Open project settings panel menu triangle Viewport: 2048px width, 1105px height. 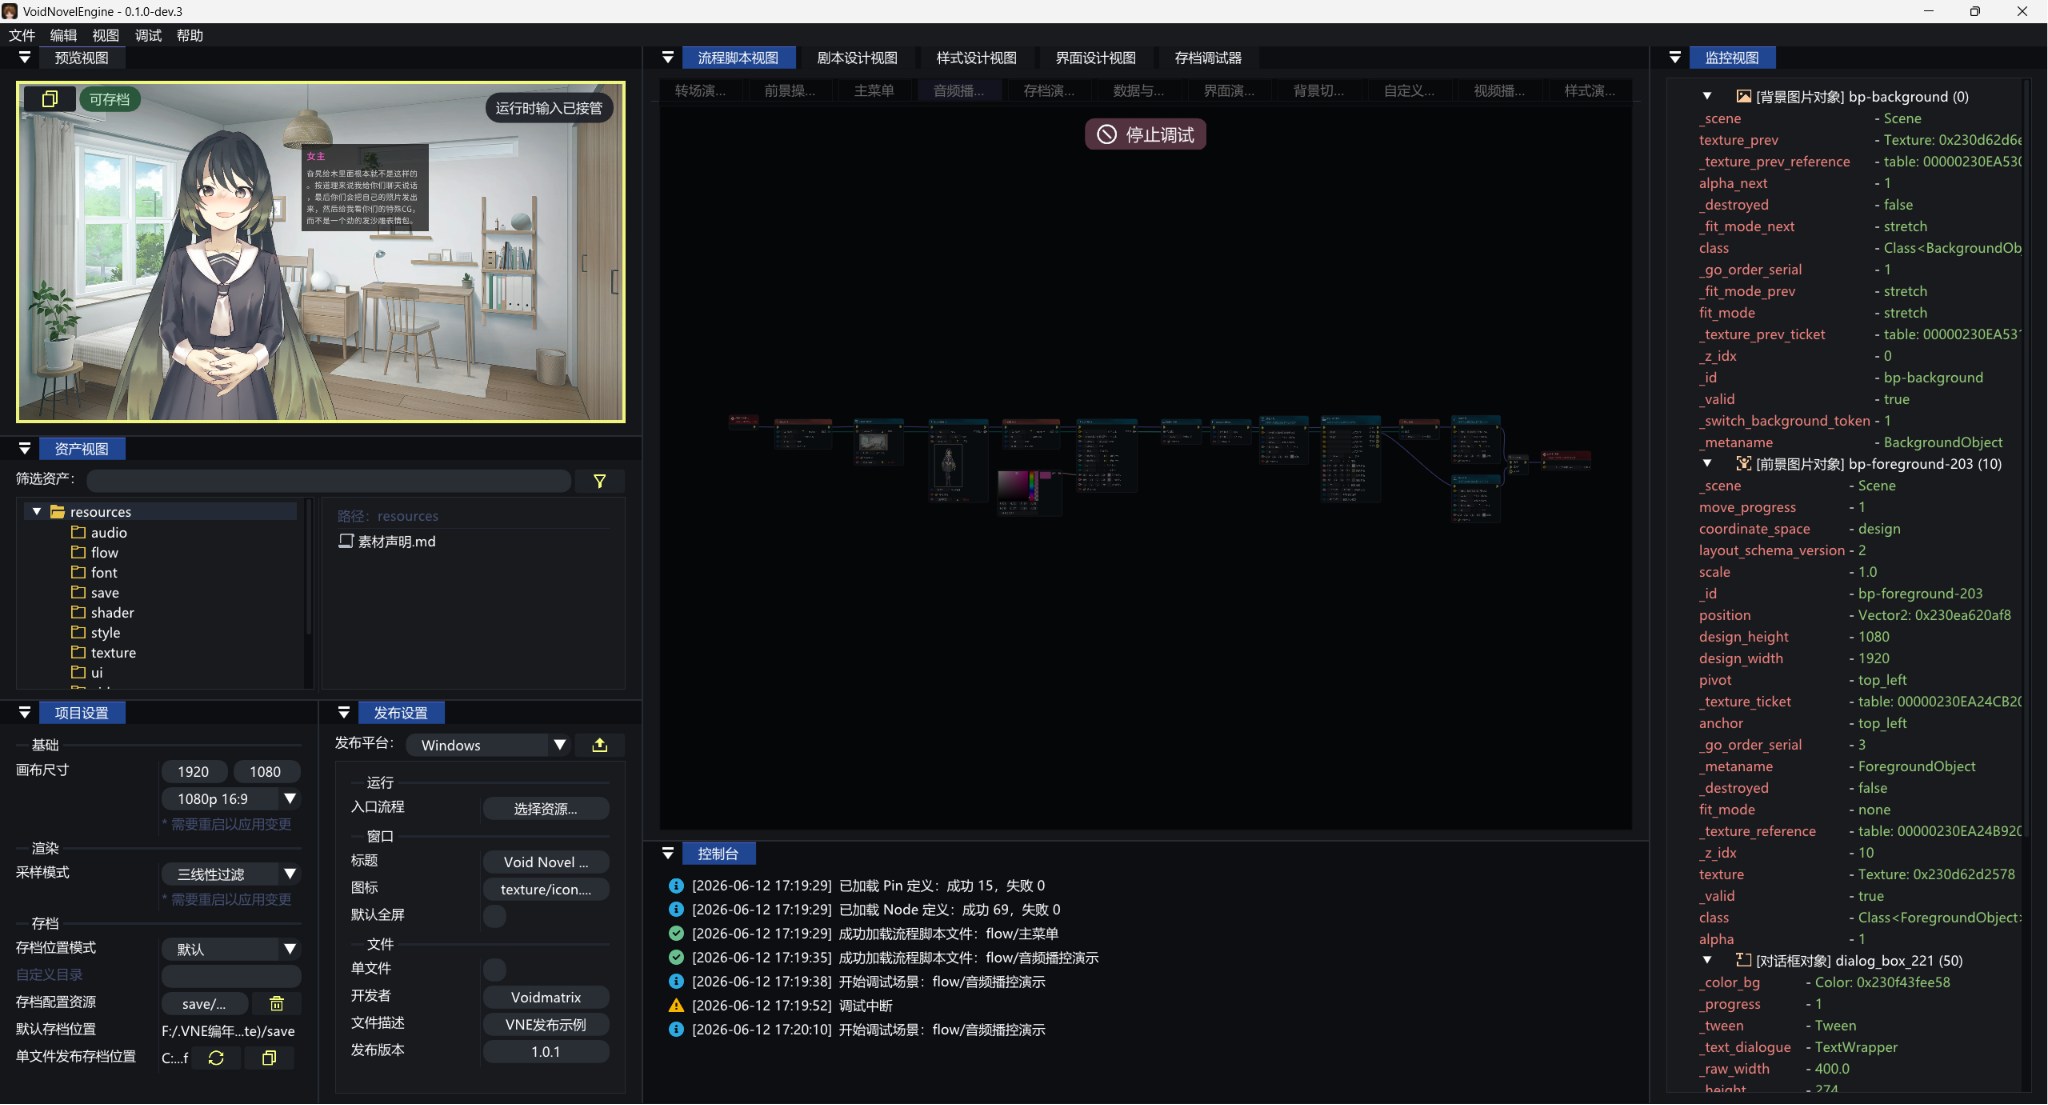(25, 713)
